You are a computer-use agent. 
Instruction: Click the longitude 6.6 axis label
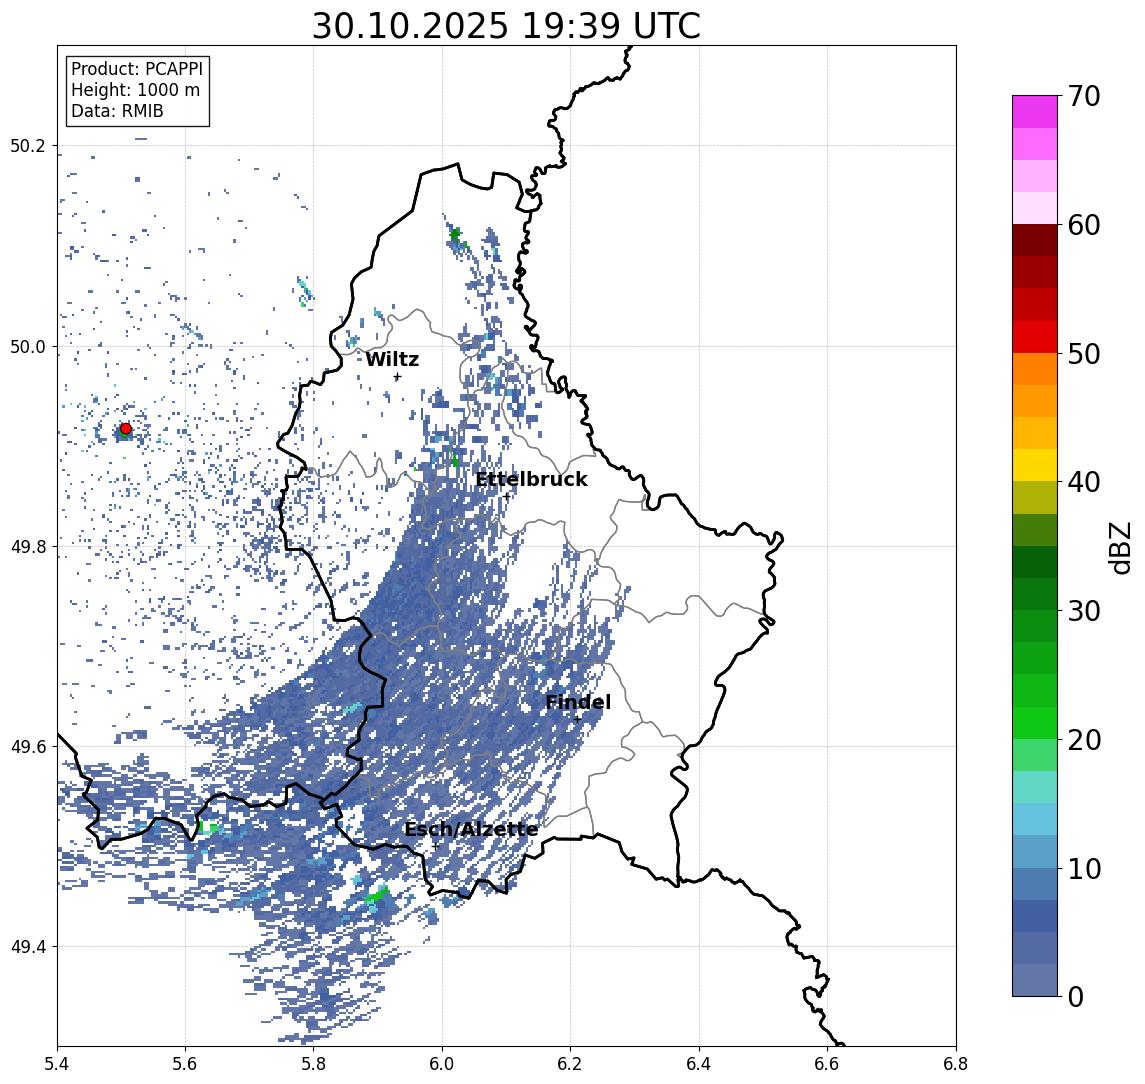pos(827,1064)
